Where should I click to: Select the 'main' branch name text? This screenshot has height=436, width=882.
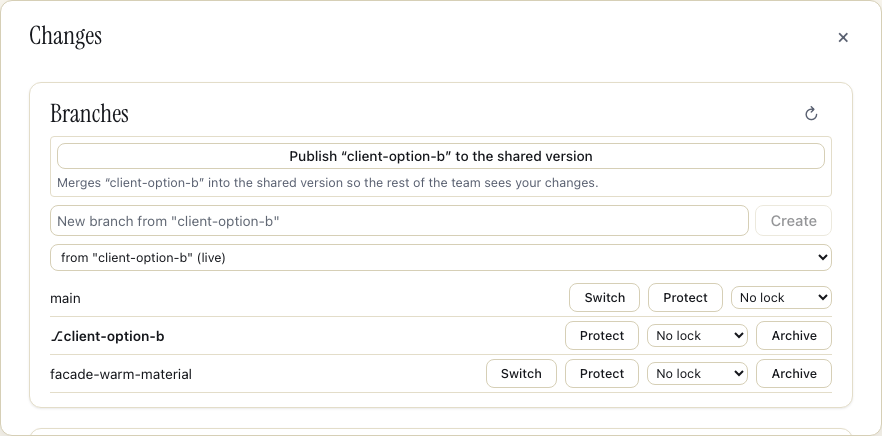(x=65, y=298)
